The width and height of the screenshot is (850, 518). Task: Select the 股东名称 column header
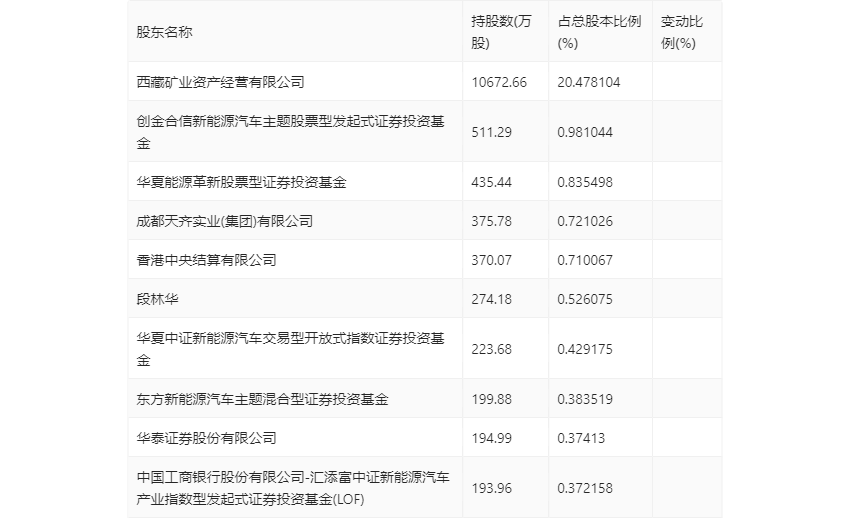164,33
